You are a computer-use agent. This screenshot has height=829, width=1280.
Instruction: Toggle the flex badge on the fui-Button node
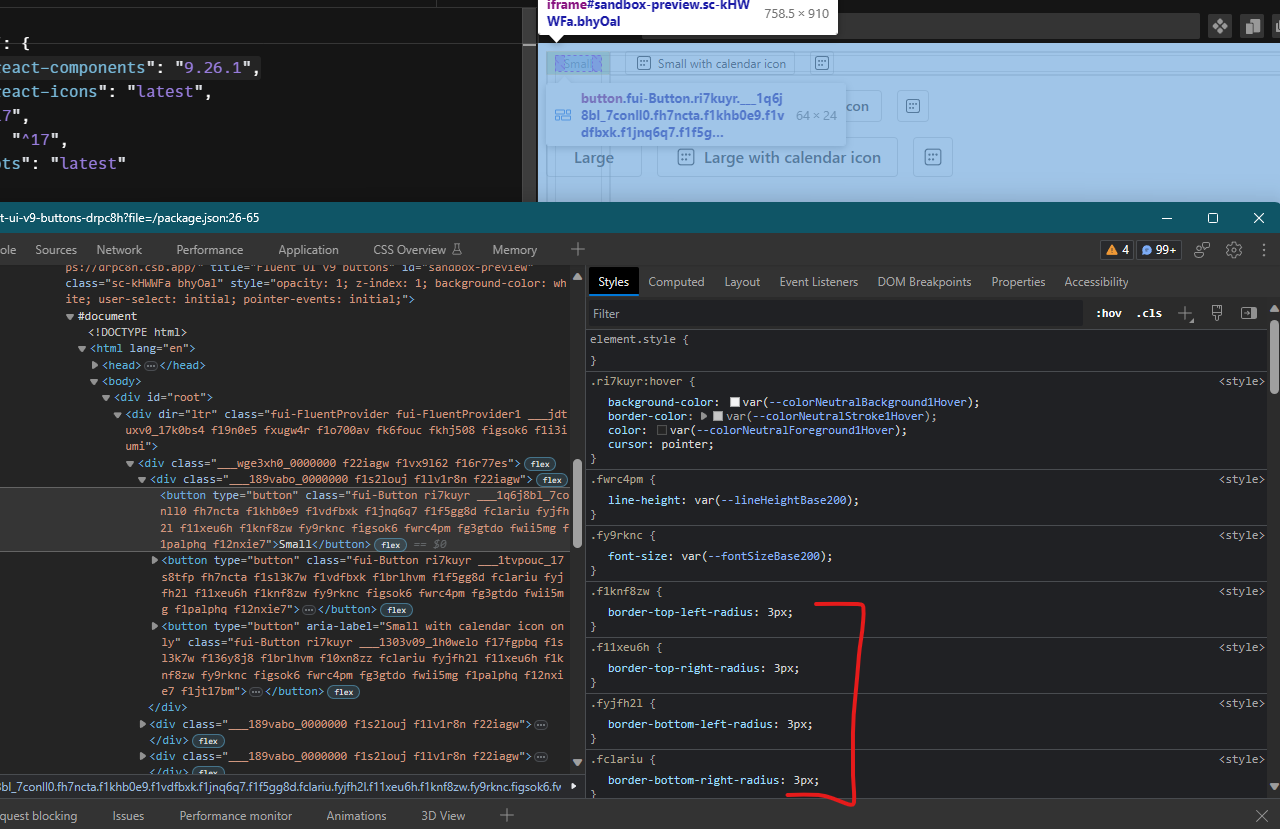pyautogui.click(x=390, y=544)
